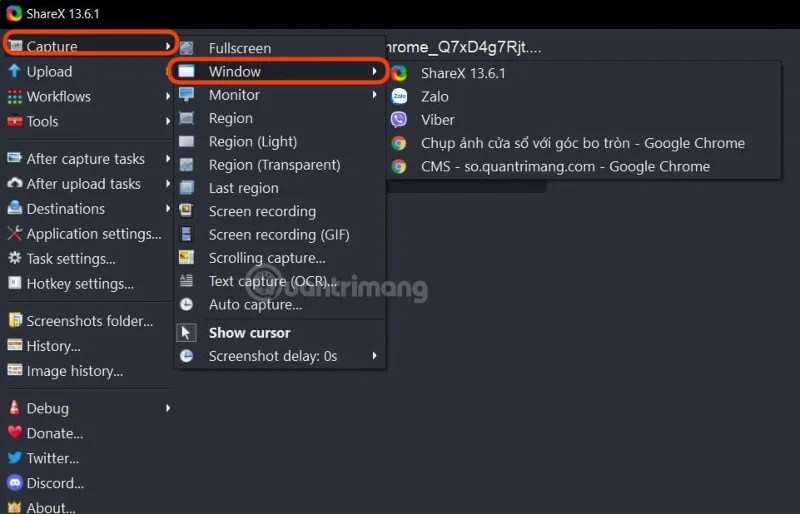Click the ShareX logo in title bar
The image size is (800, 514).
pos(14,13)
